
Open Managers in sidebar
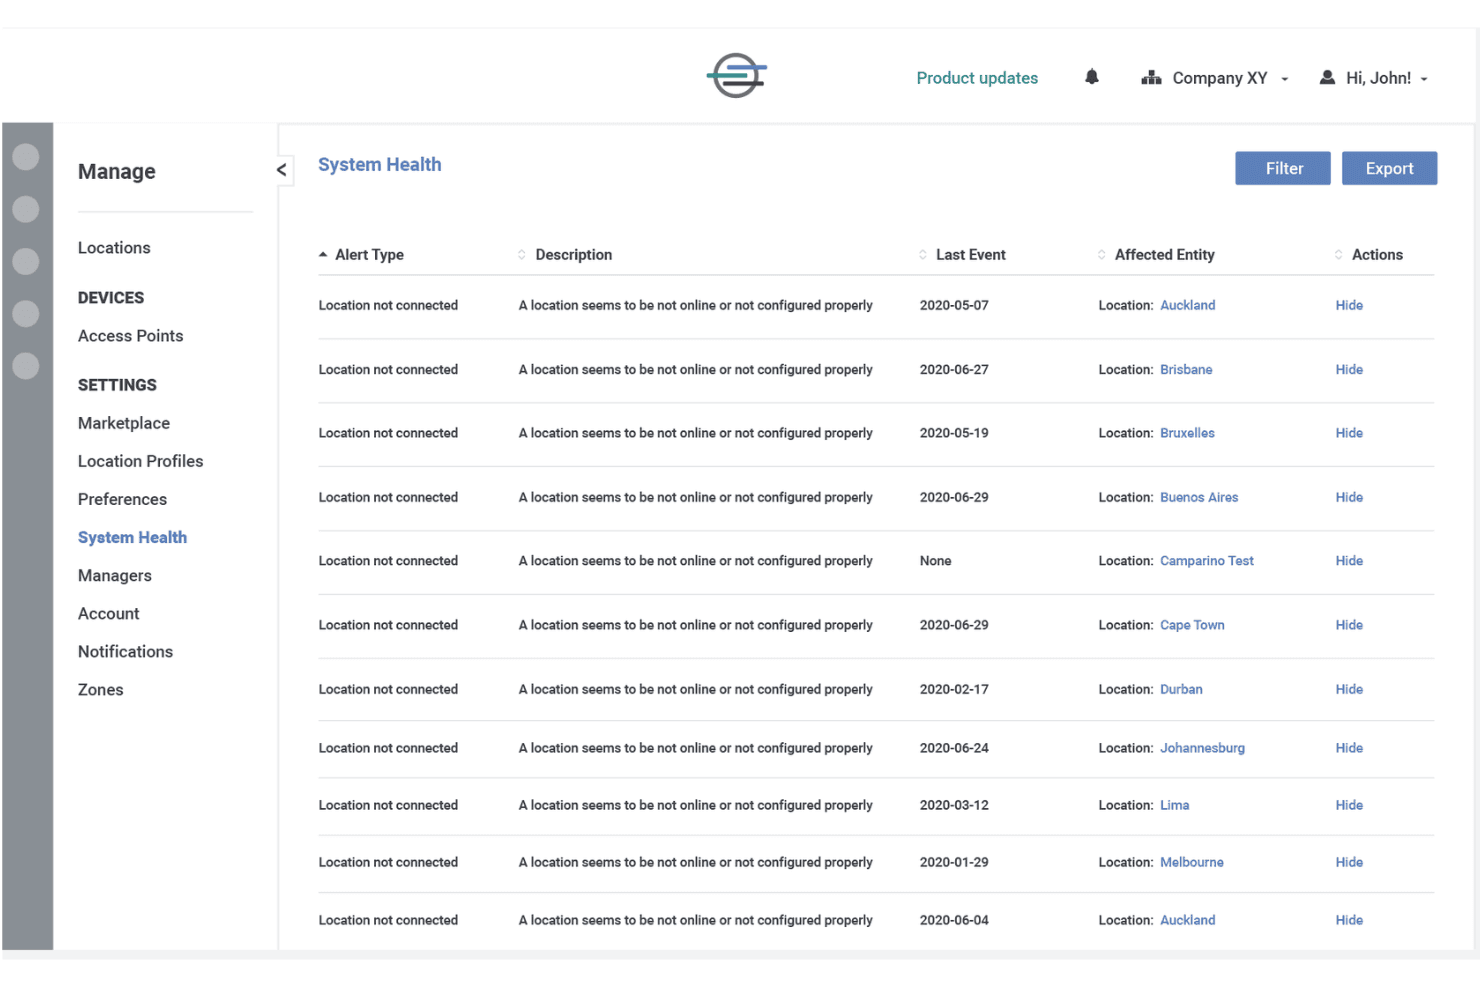(115, 575)
